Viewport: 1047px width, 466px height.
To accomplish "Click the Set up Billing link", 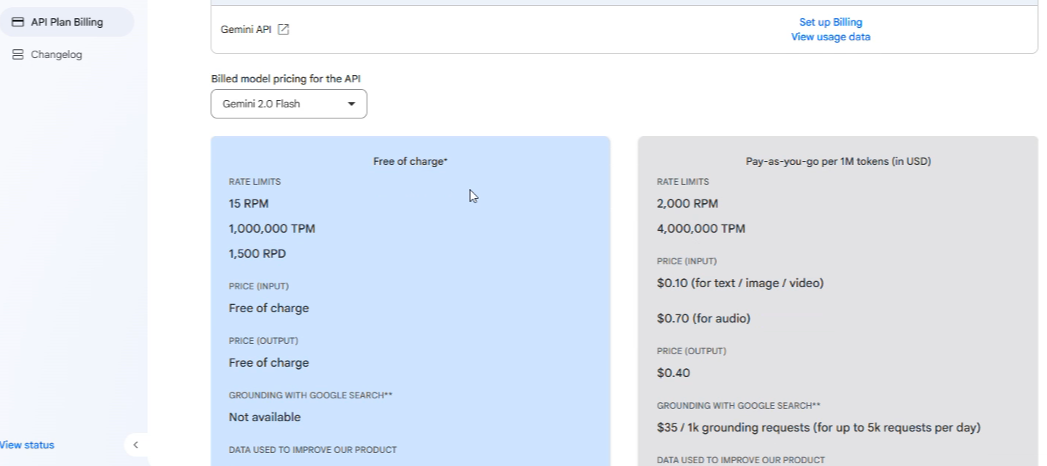I will (x=831, y=22).
